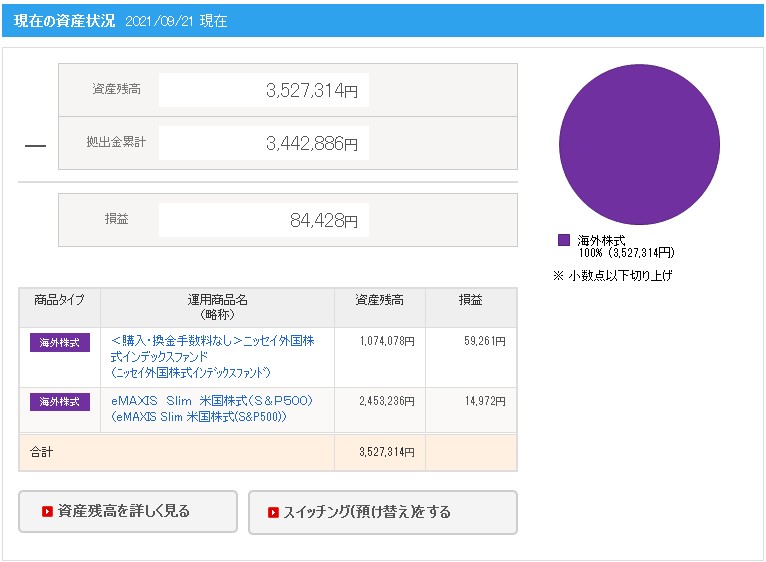766x562 pixels.
Task: Click the date 2021/09/21 現在
Action: [176, 21]
